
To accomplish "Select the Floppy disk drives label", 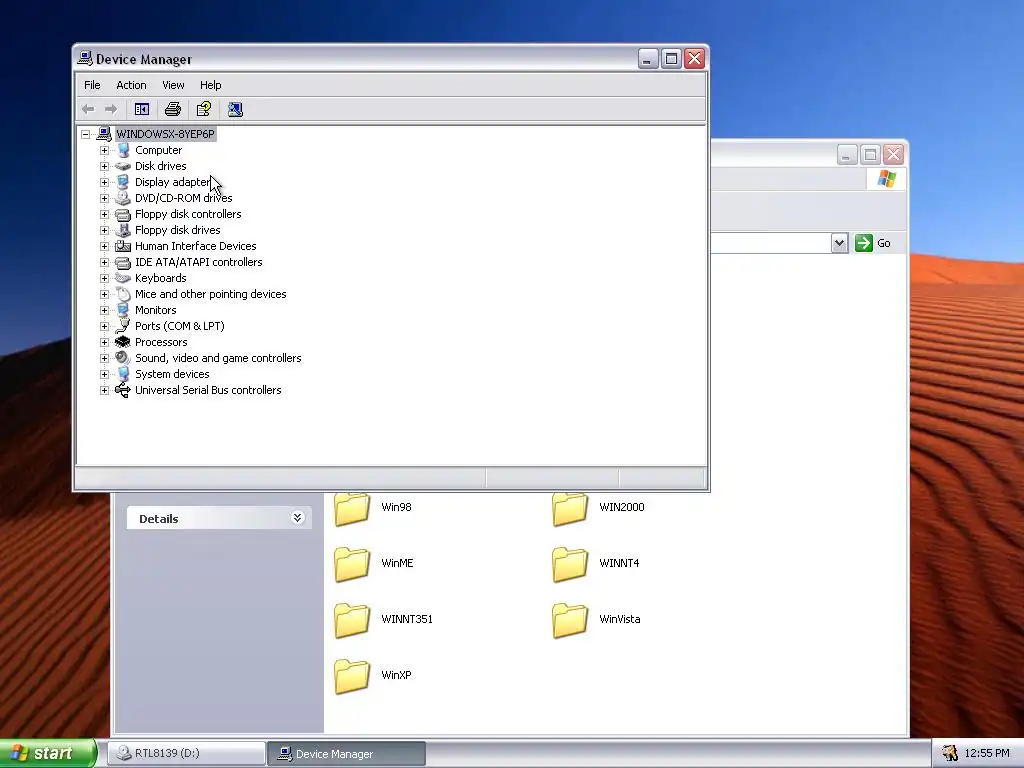I will click(178, 230).
